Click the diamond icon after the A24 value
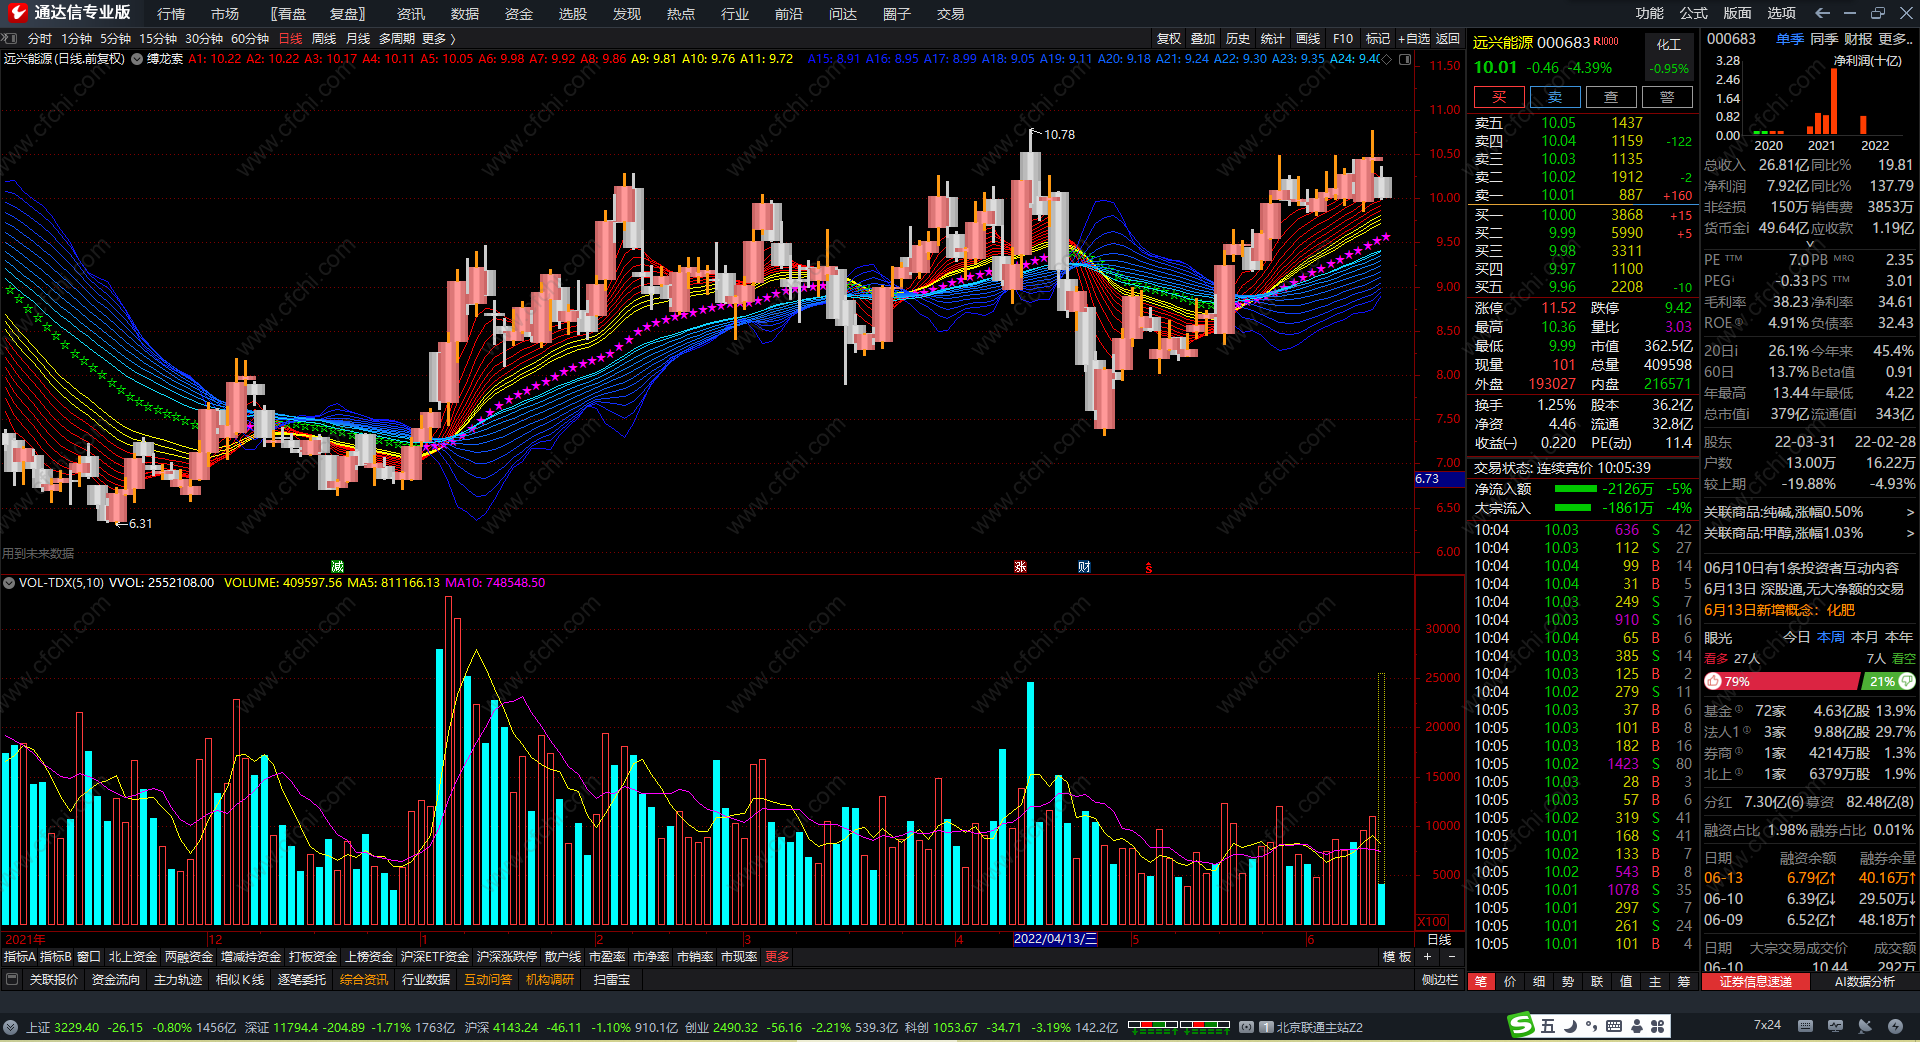 coord(1388,59)
